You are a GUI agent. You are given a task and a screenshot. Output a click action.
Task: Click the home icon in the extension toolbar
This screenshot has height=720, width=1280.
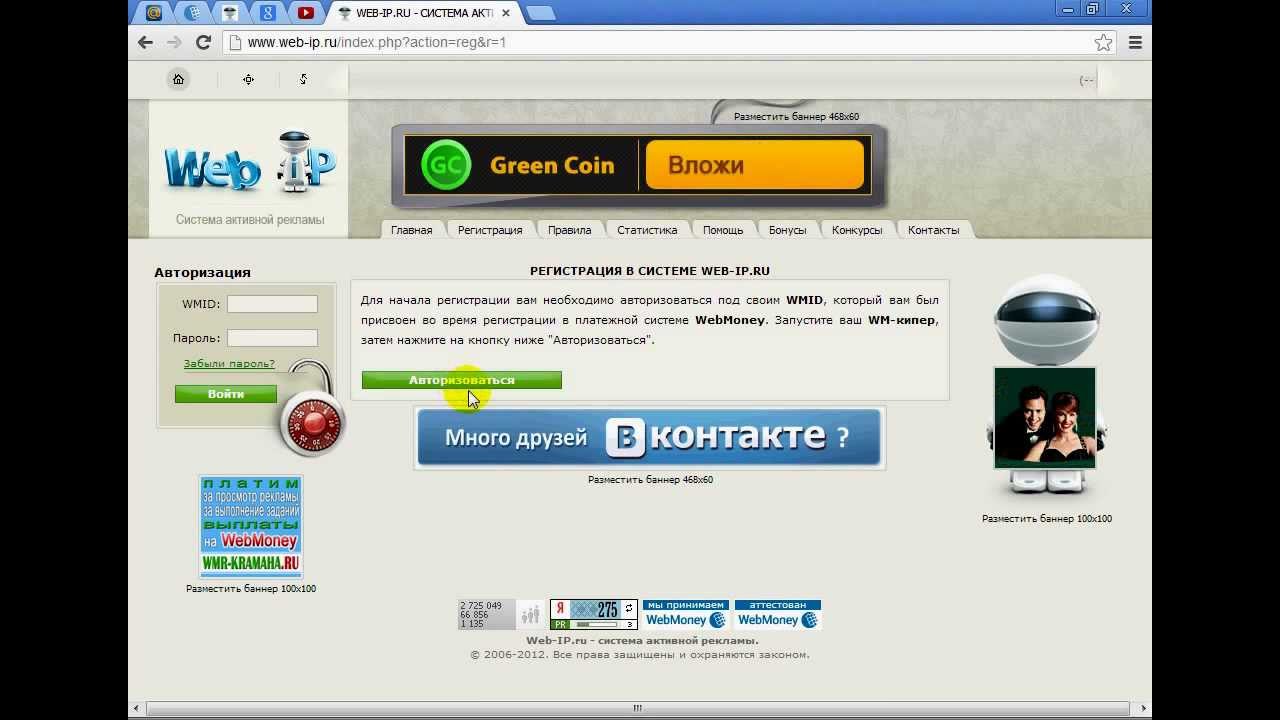[x=178, y=79]
